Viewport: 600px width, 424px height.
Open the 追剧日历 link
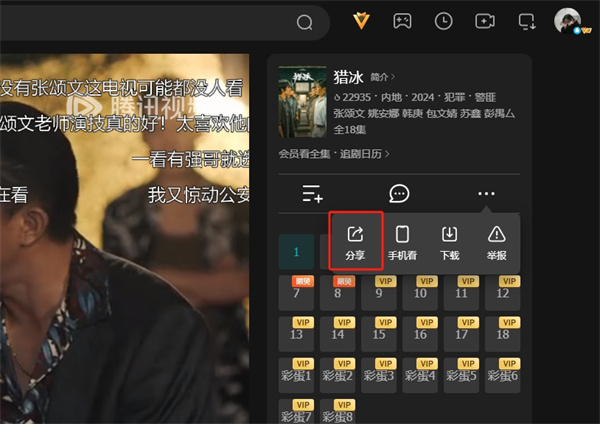tap(364, 154)
